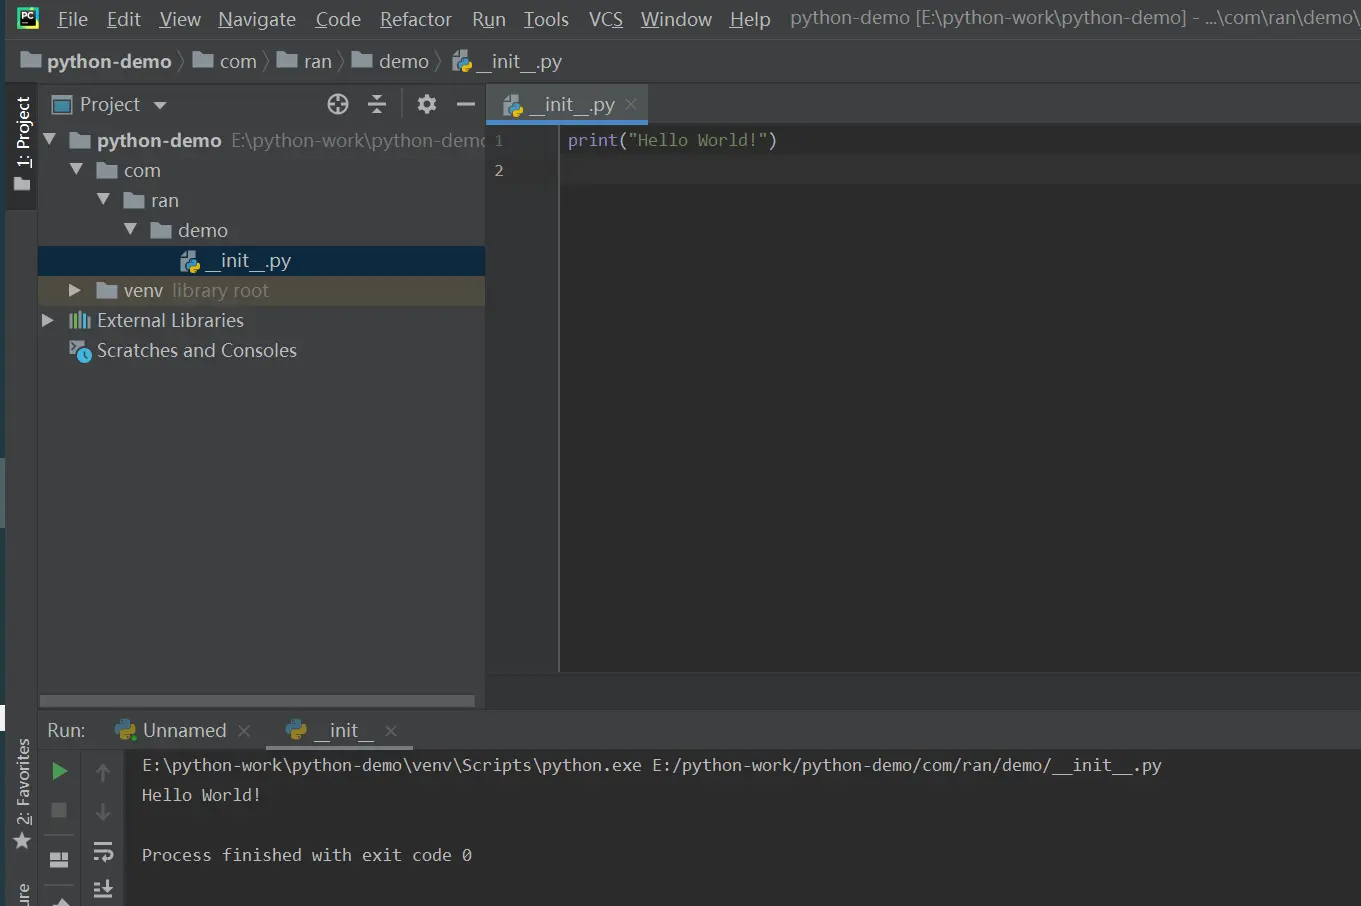Click the Stop process square icon
This screenshot has width=1361, height=906.
pyautogui.click(x=59, y=810)
